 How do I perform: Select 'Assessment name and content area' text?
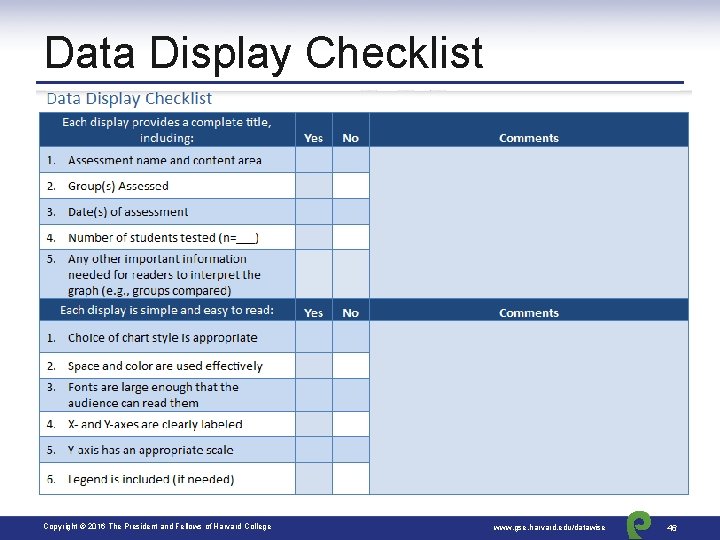[x=165, y=160]
